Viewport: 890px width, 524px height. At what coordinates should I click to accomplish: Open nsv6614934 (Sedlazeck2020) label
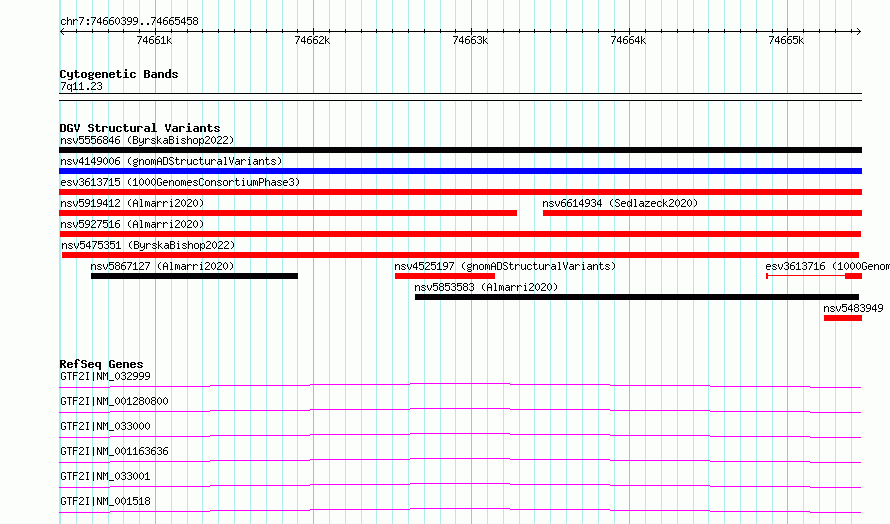pos(620,203)
